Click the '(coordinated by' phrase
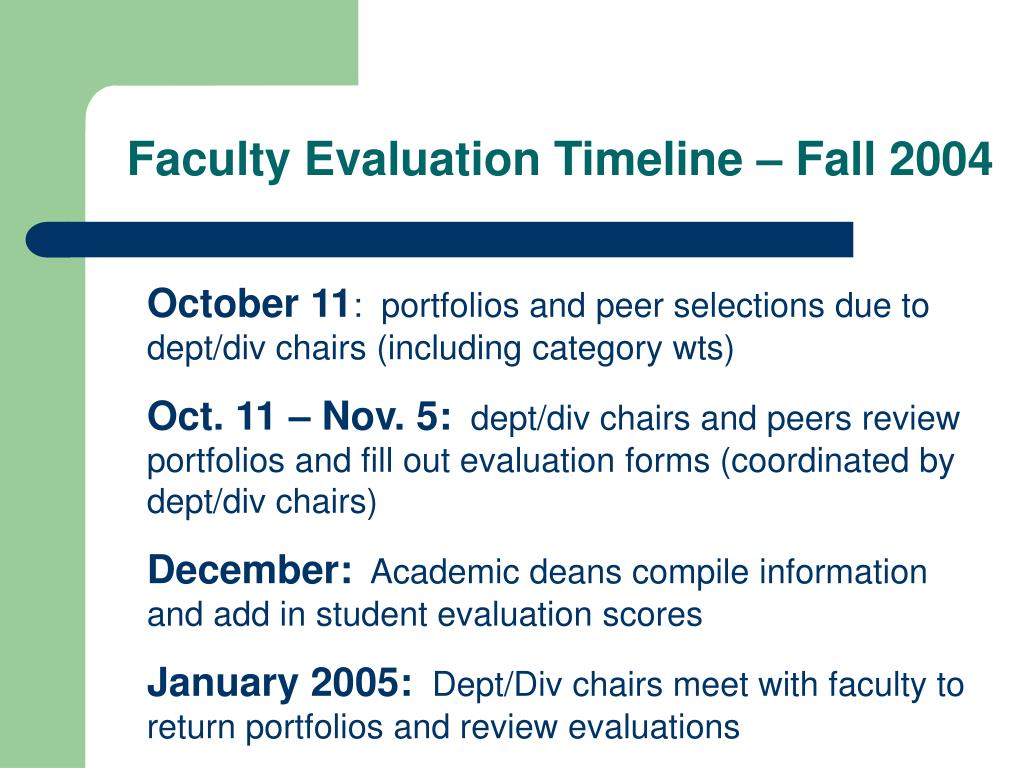This screenshot has width=1024, height=768. point(837,462)
